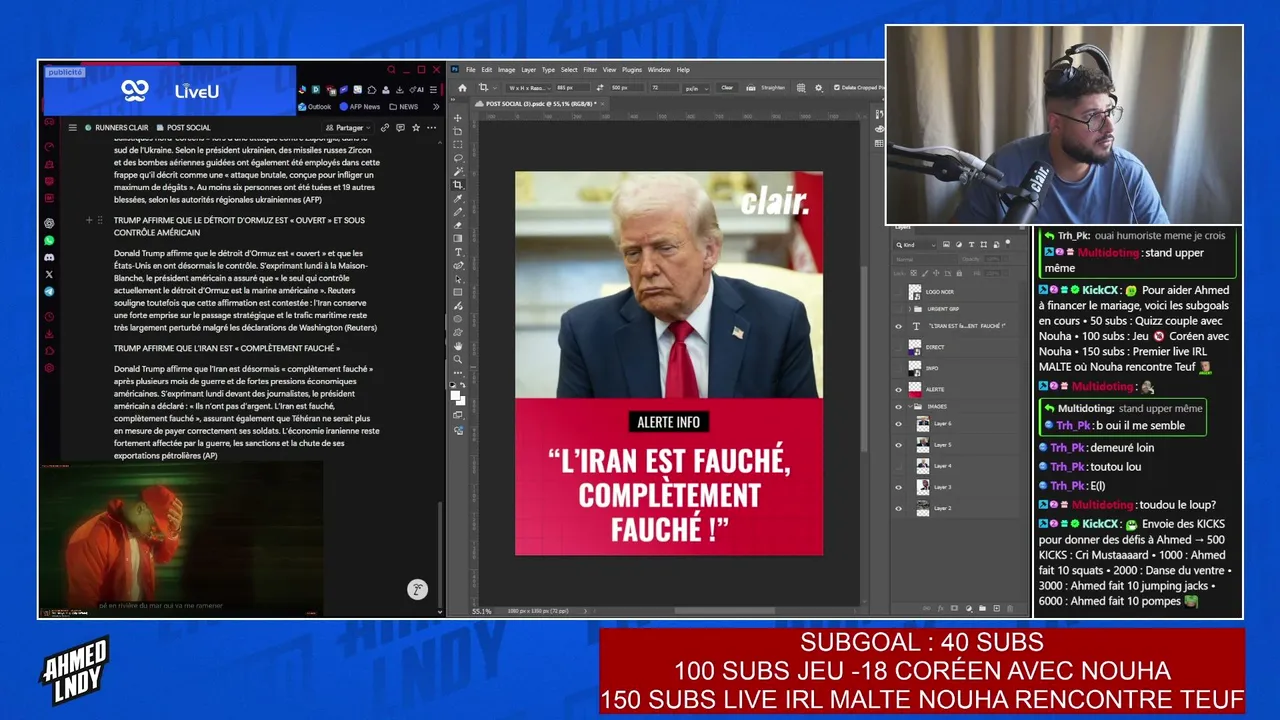Open the Image menu
1280x720 pixels.
[506, 70]
